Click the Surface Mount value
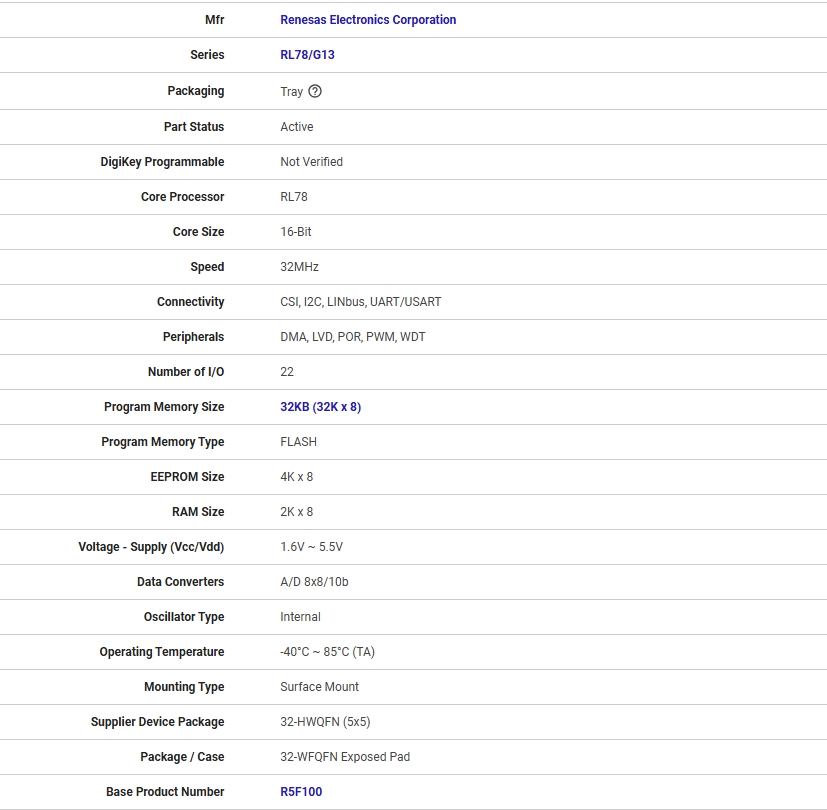The width and height of the screenshot is (827, 810). click(x=319, y=687)
